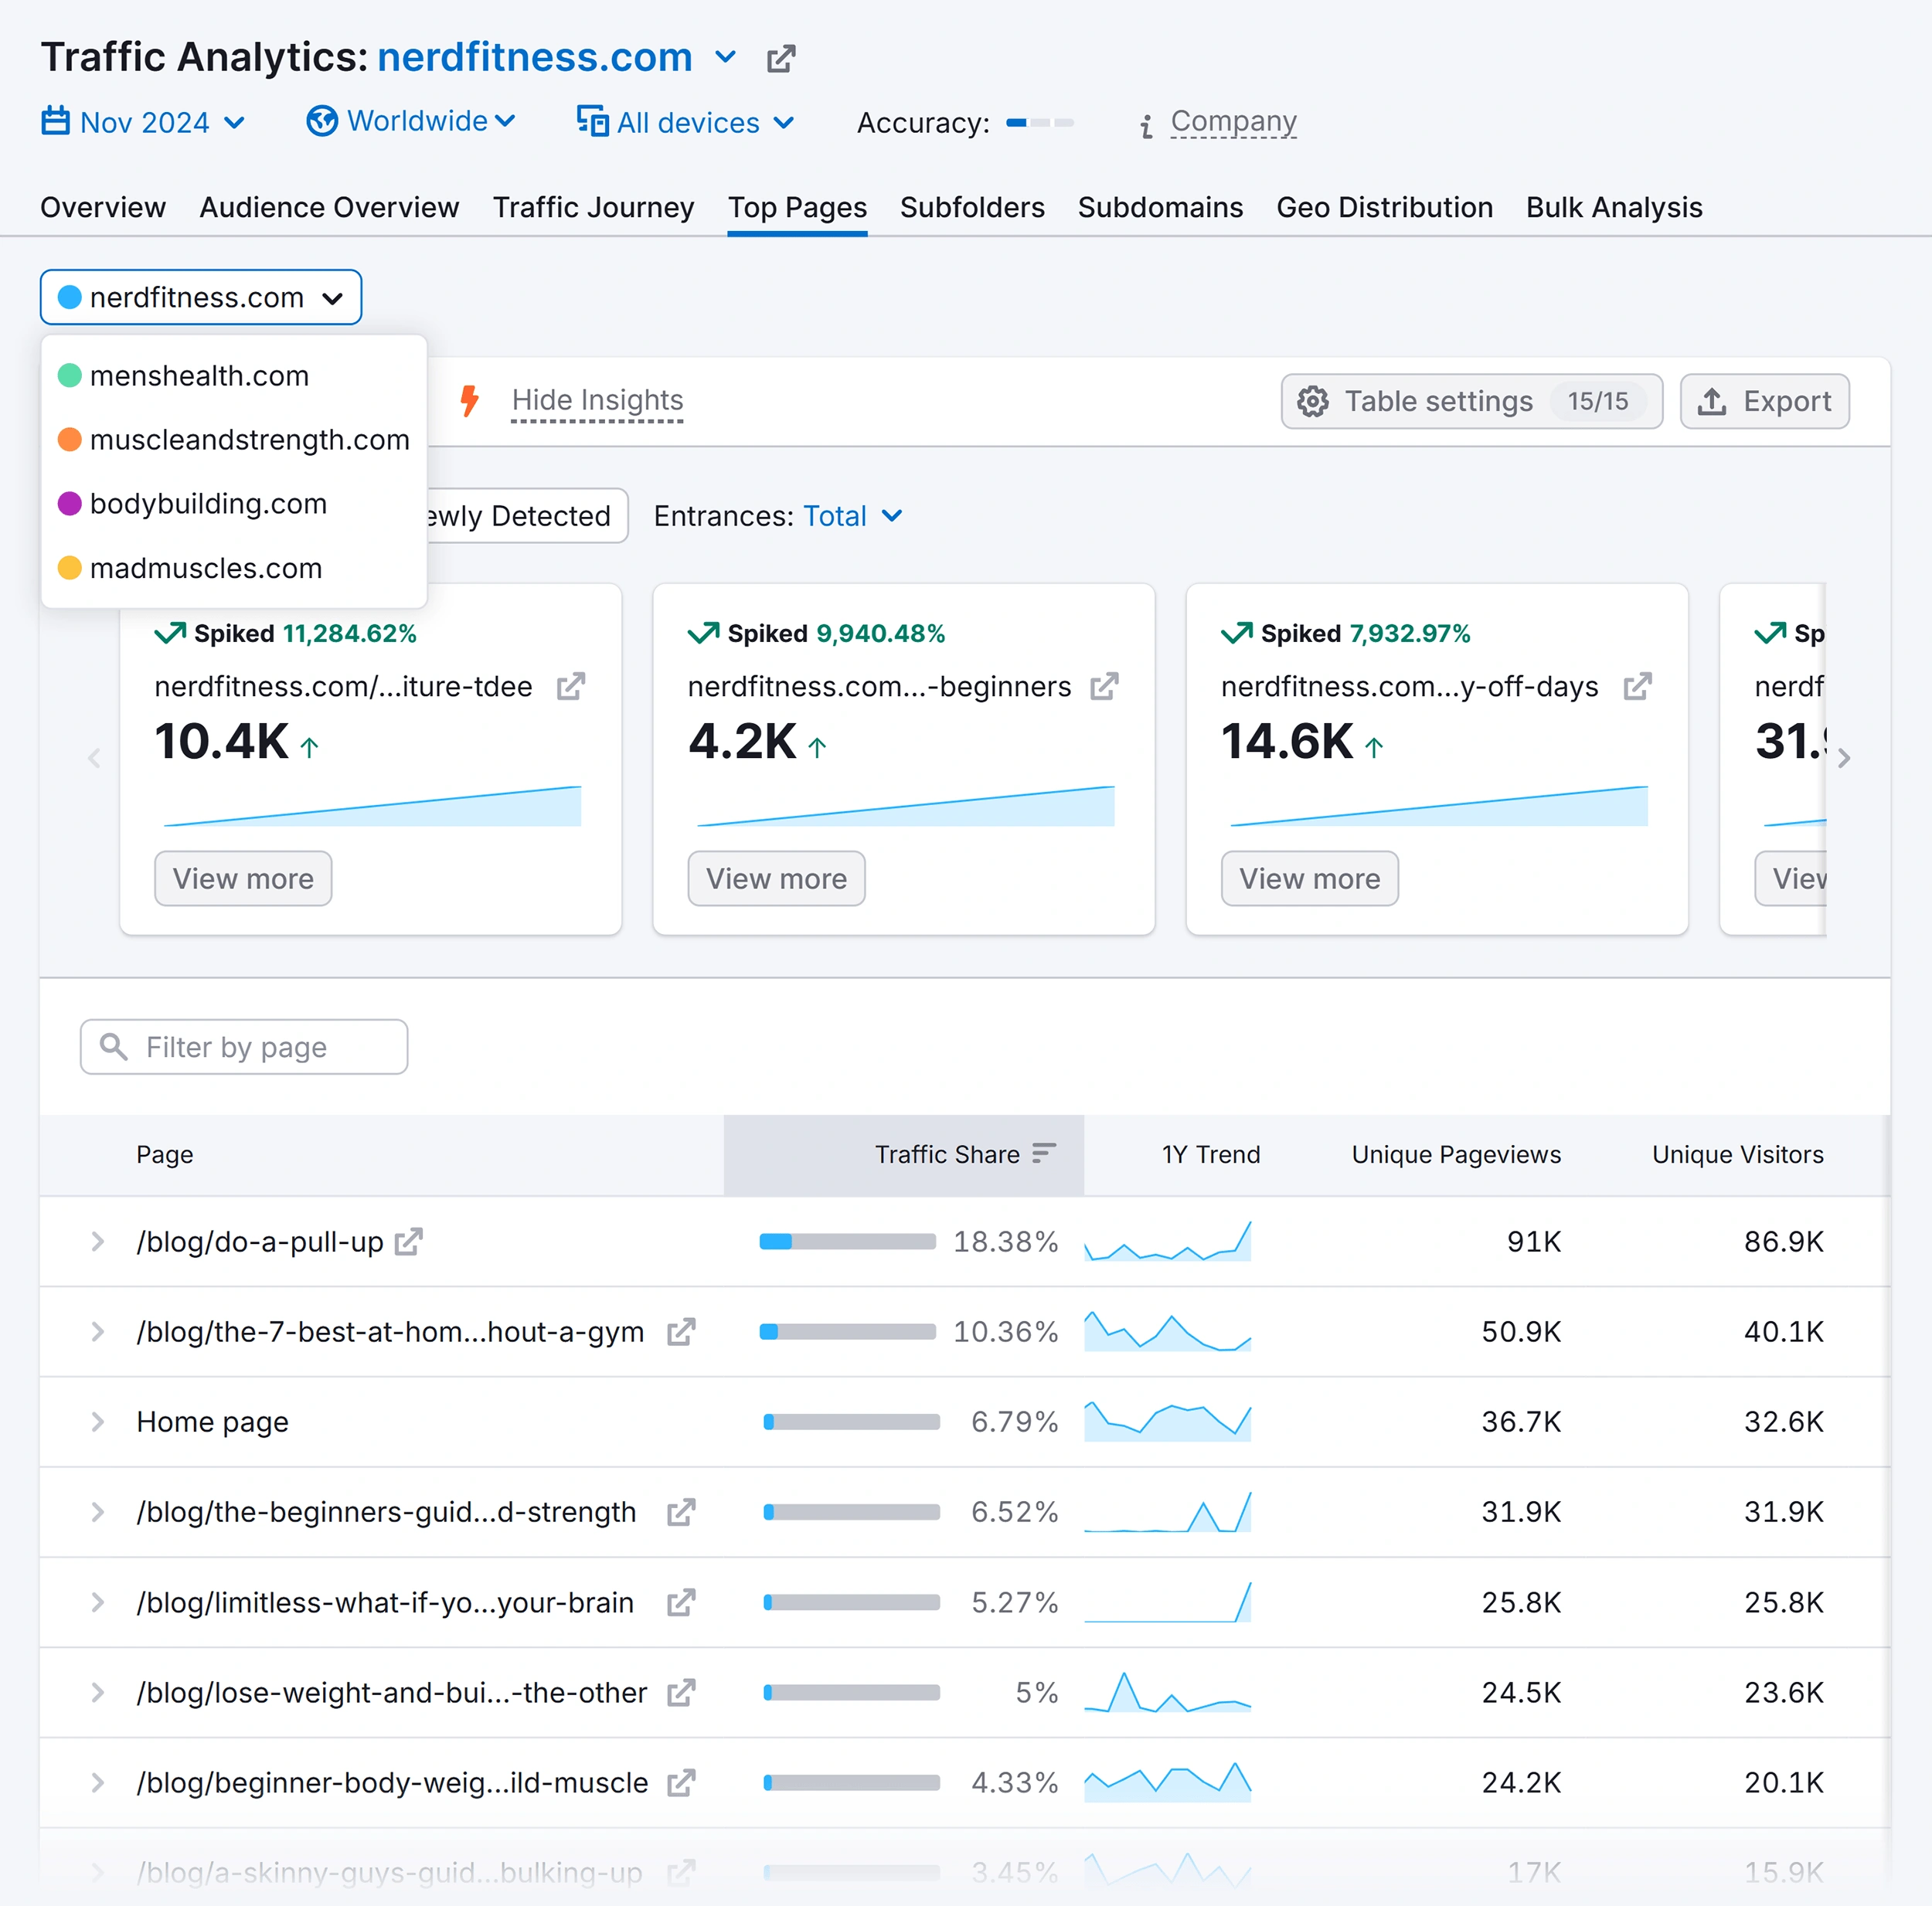Sort by Unique Visitors column header

pyautogui.click(x=1737, y=1154)
